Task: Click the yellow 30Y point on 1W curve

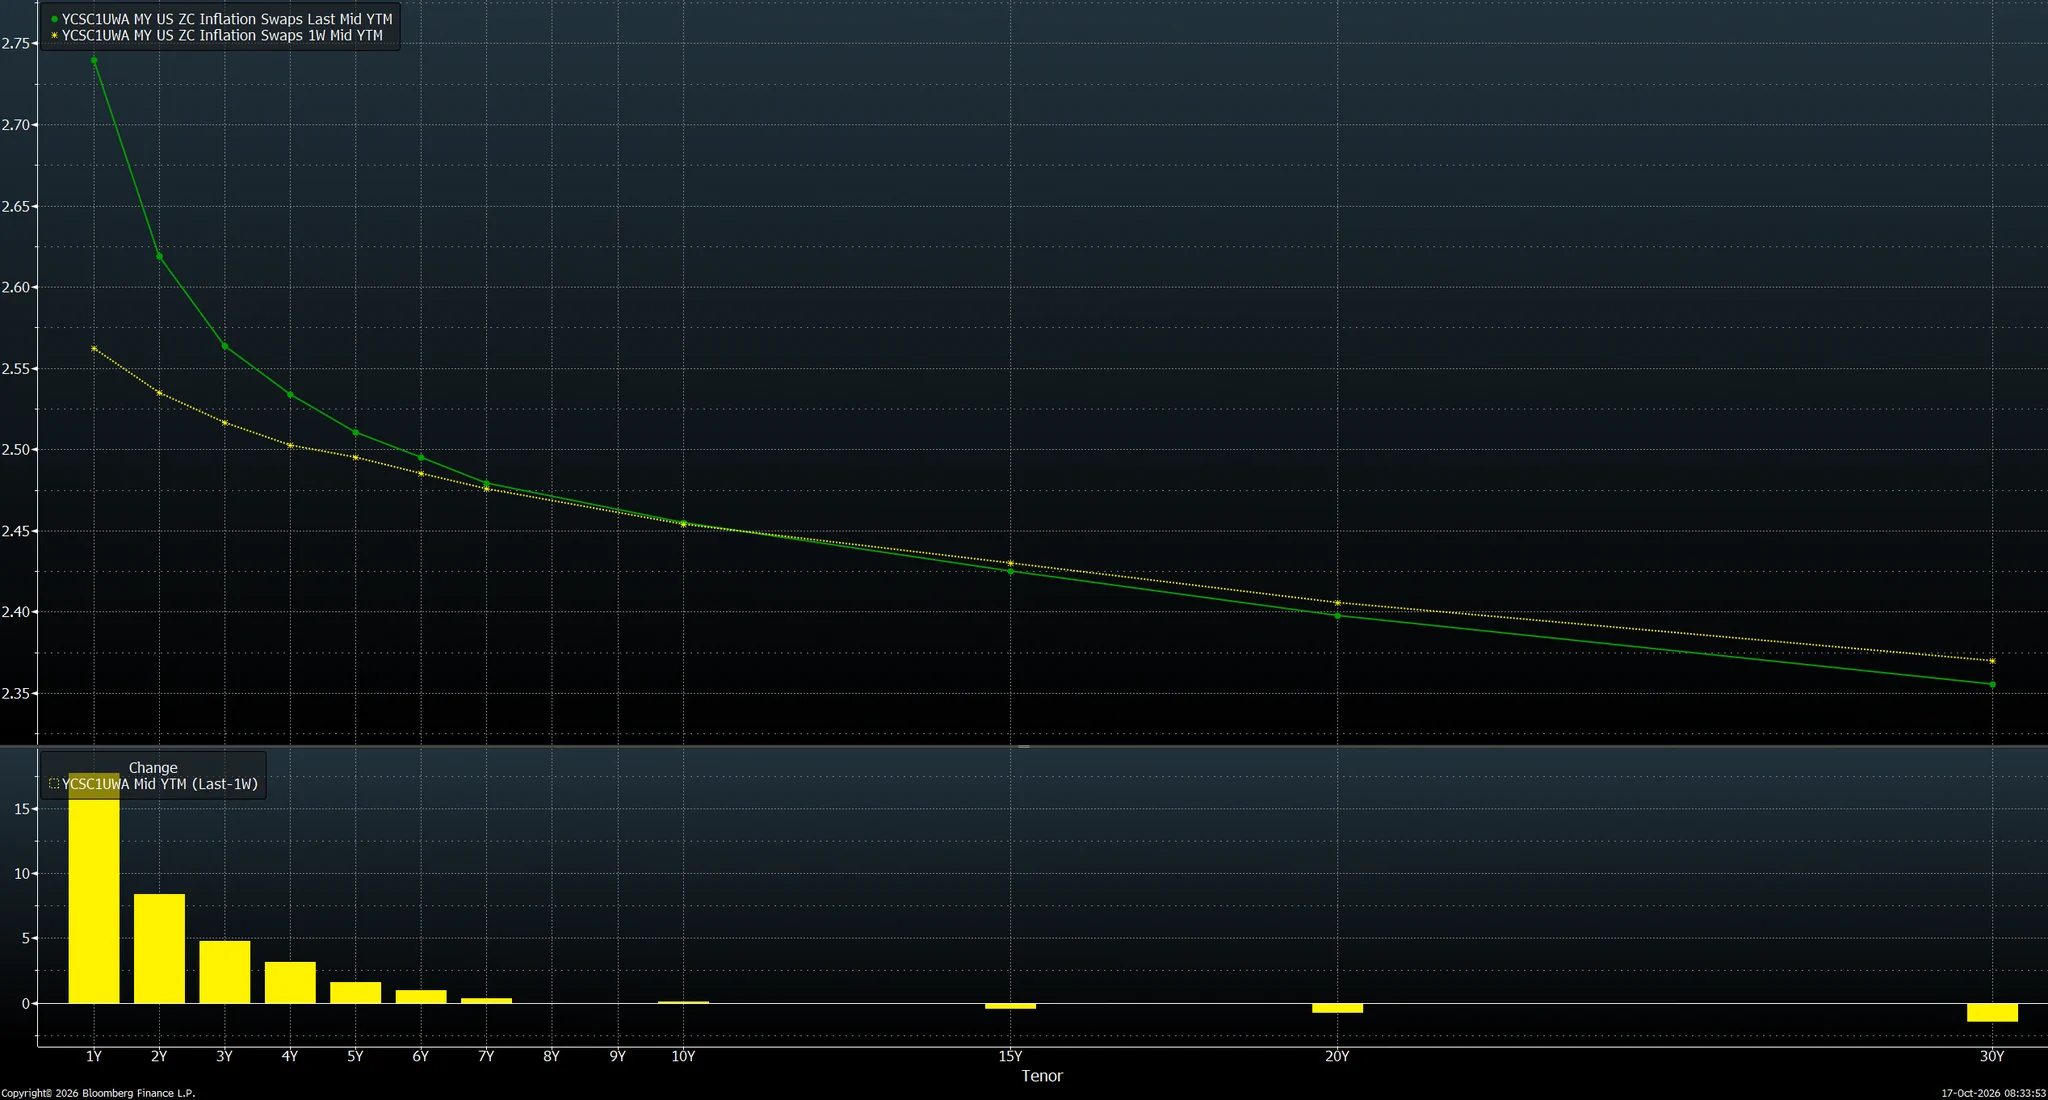Action: tap(1992, 661)
